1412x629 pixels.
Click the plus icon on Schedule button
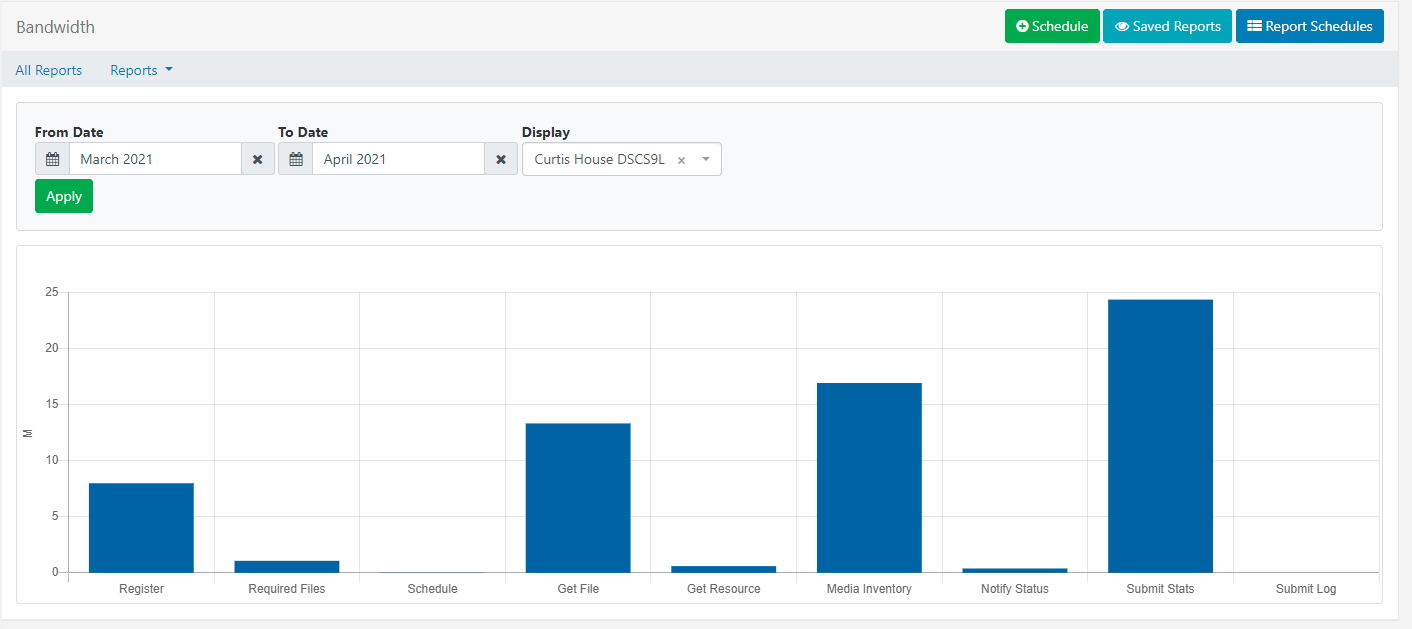tap(1024, 25)
